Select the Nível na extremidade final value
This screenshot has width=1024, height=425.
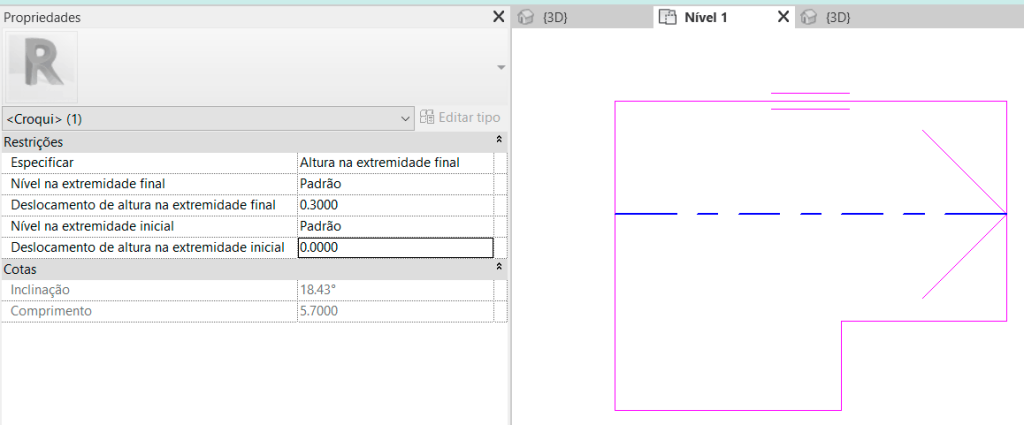click(x=395, y=184)
